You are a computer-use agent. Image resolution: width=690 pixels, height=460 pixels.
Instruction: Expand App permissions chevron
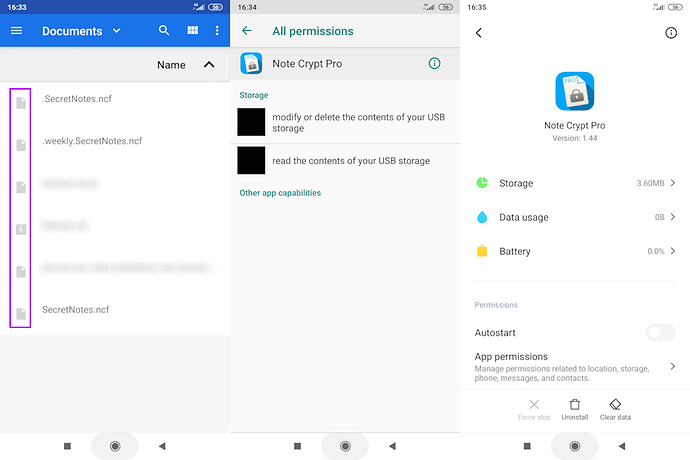point(673,366)
